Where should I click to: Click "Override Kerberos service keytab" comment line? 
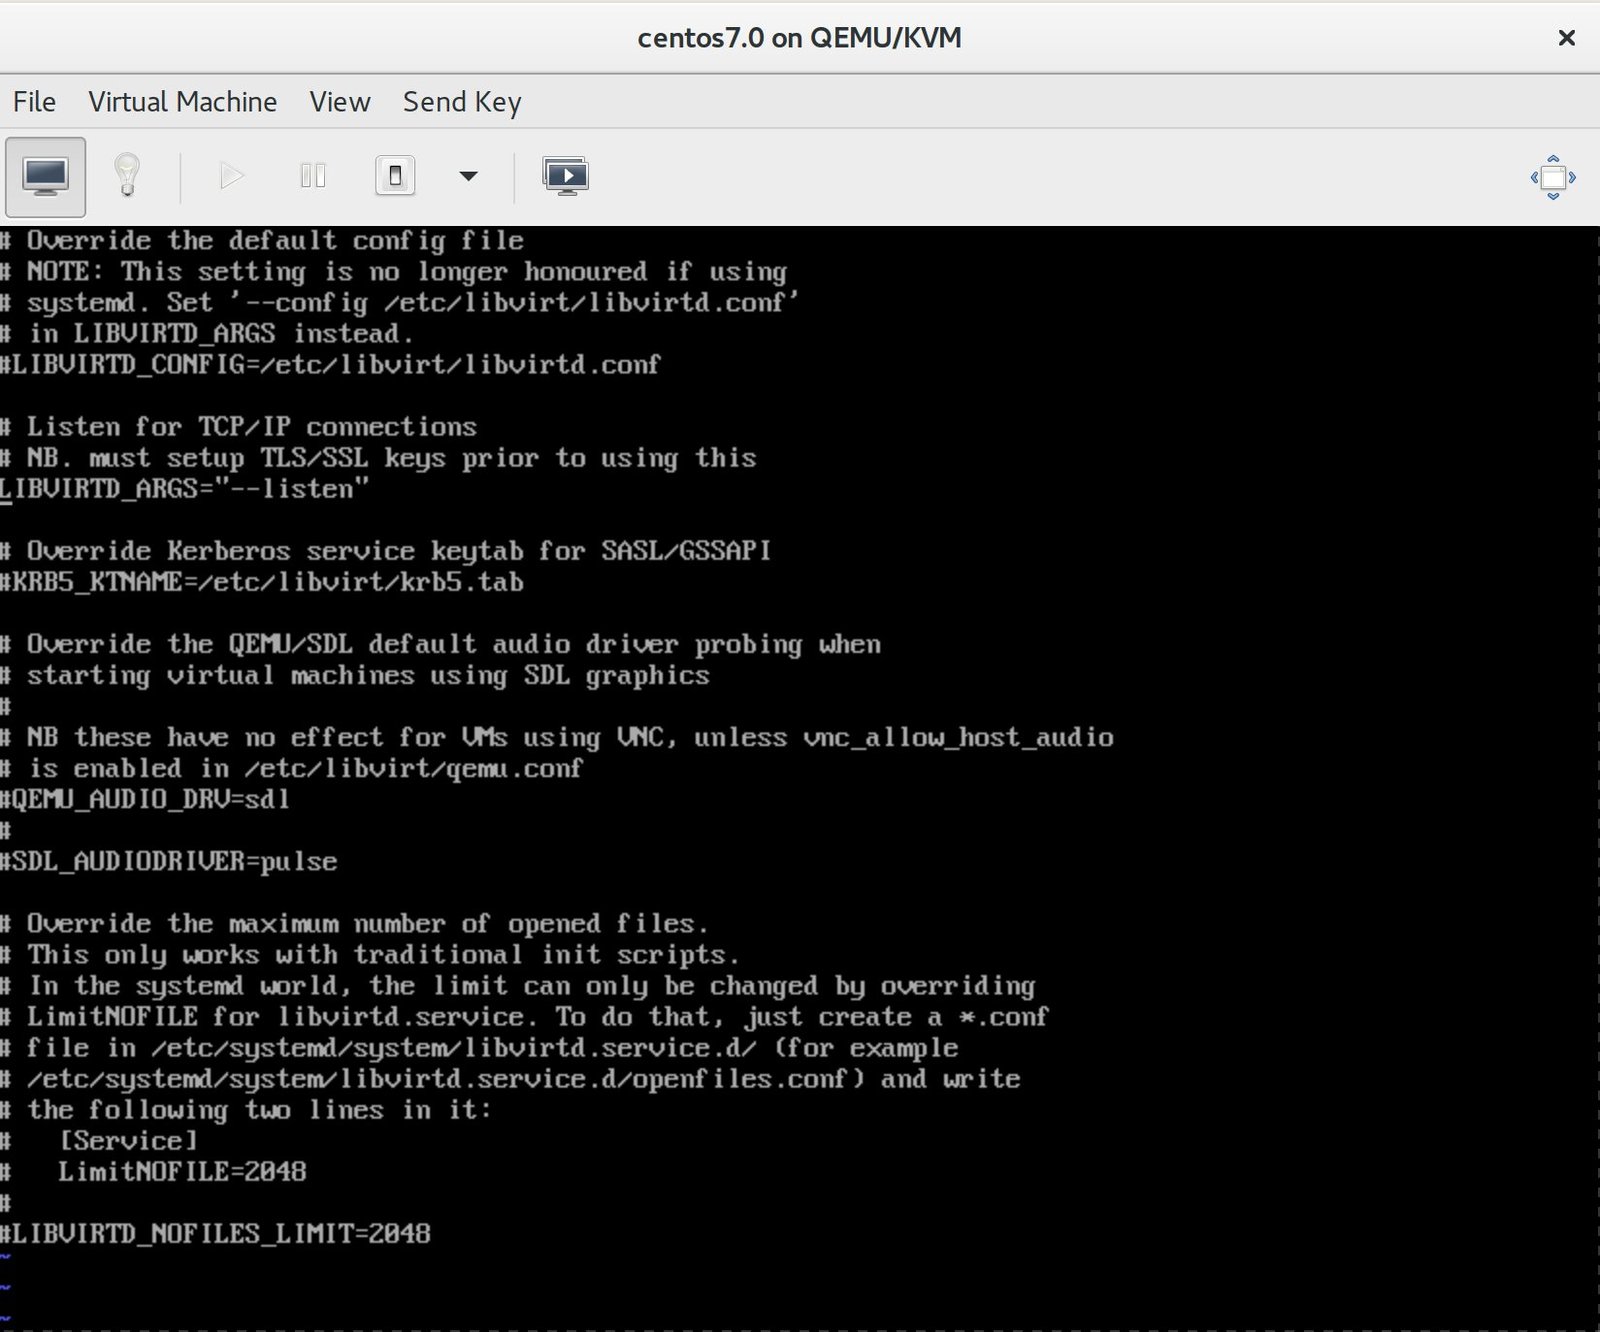point(386,551)
